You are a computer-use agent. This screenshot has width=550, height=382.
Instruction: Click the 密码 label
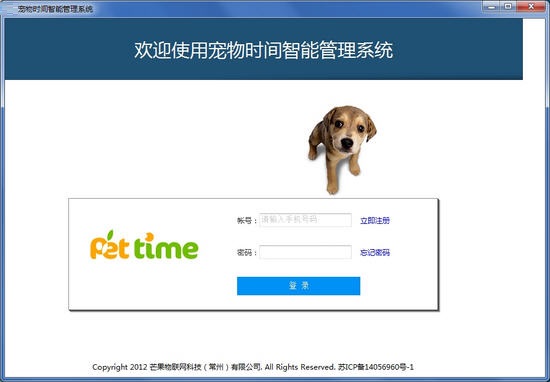[247, 253]
